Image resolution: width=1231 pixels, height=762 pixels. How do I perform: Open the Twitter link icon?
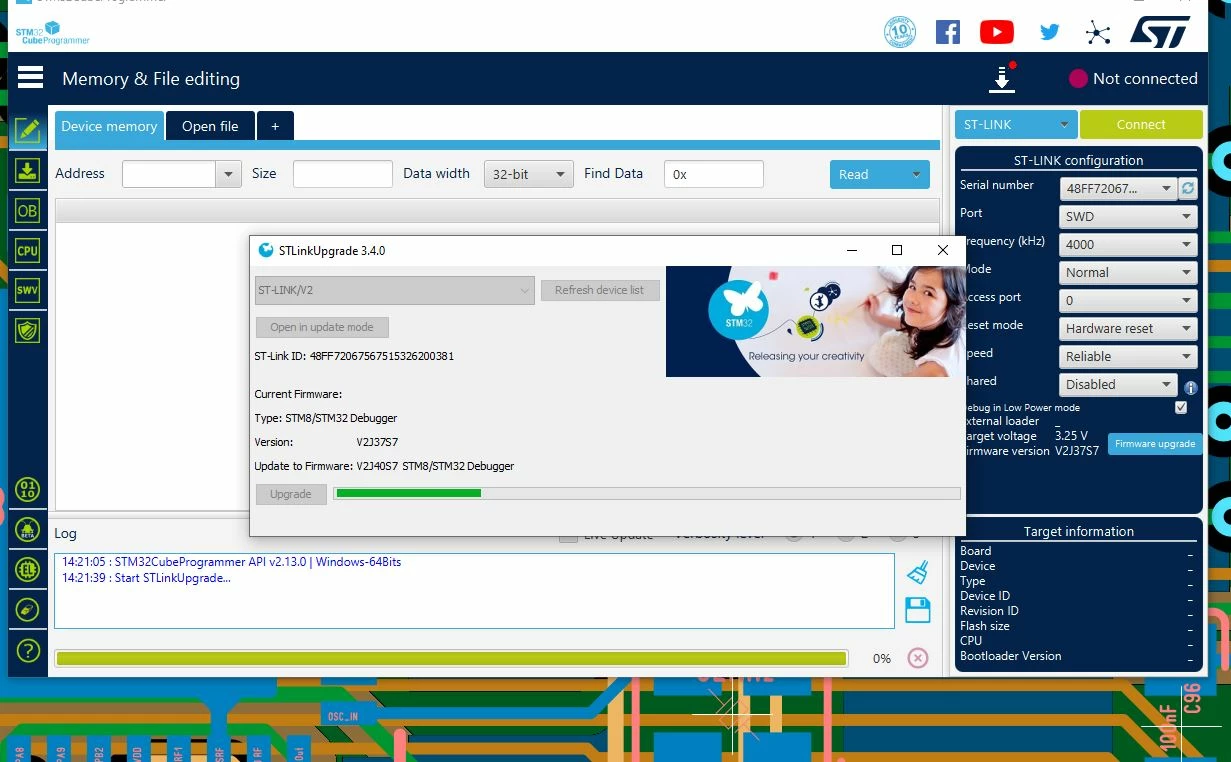pyautogui.click(x=1049, y=32)
